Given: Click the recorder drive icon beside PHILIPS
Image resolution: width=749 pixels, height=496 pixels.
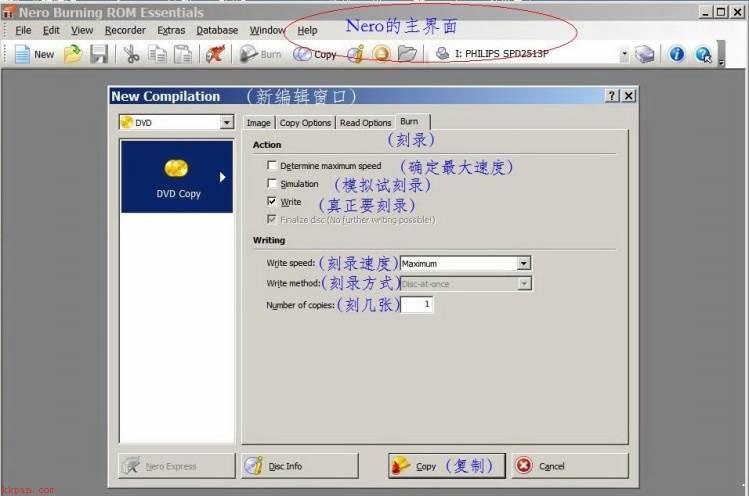Looking at the screenshot, I should [x=442, y=54].
